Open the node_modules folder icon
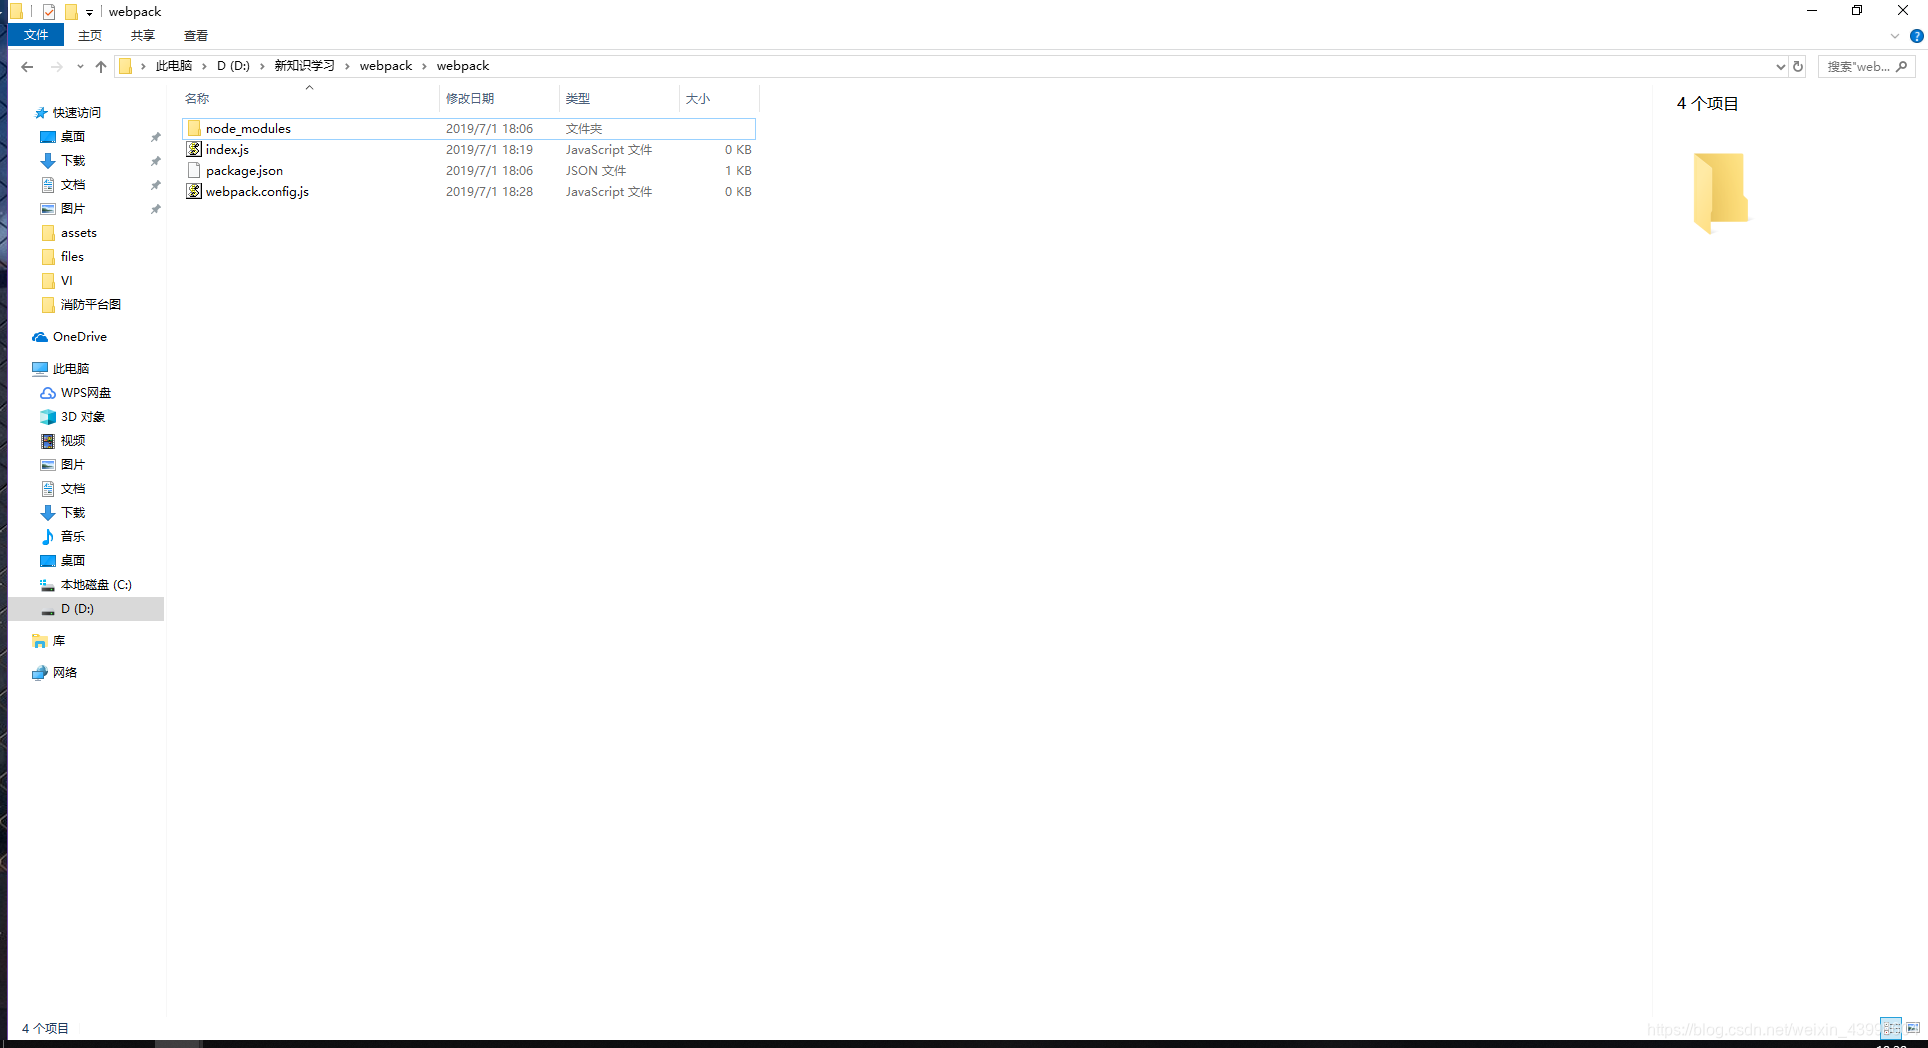 tap(194, 128)
